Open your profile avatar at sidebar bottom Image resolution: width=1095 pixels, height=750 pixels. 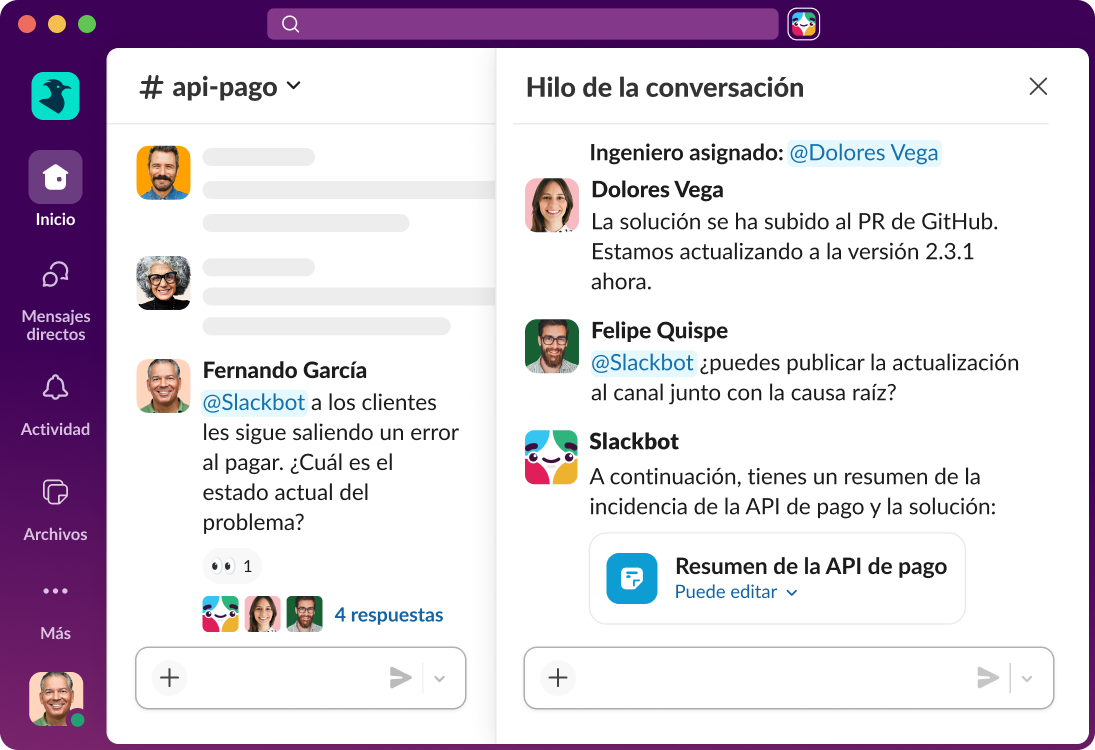point(56,698)
